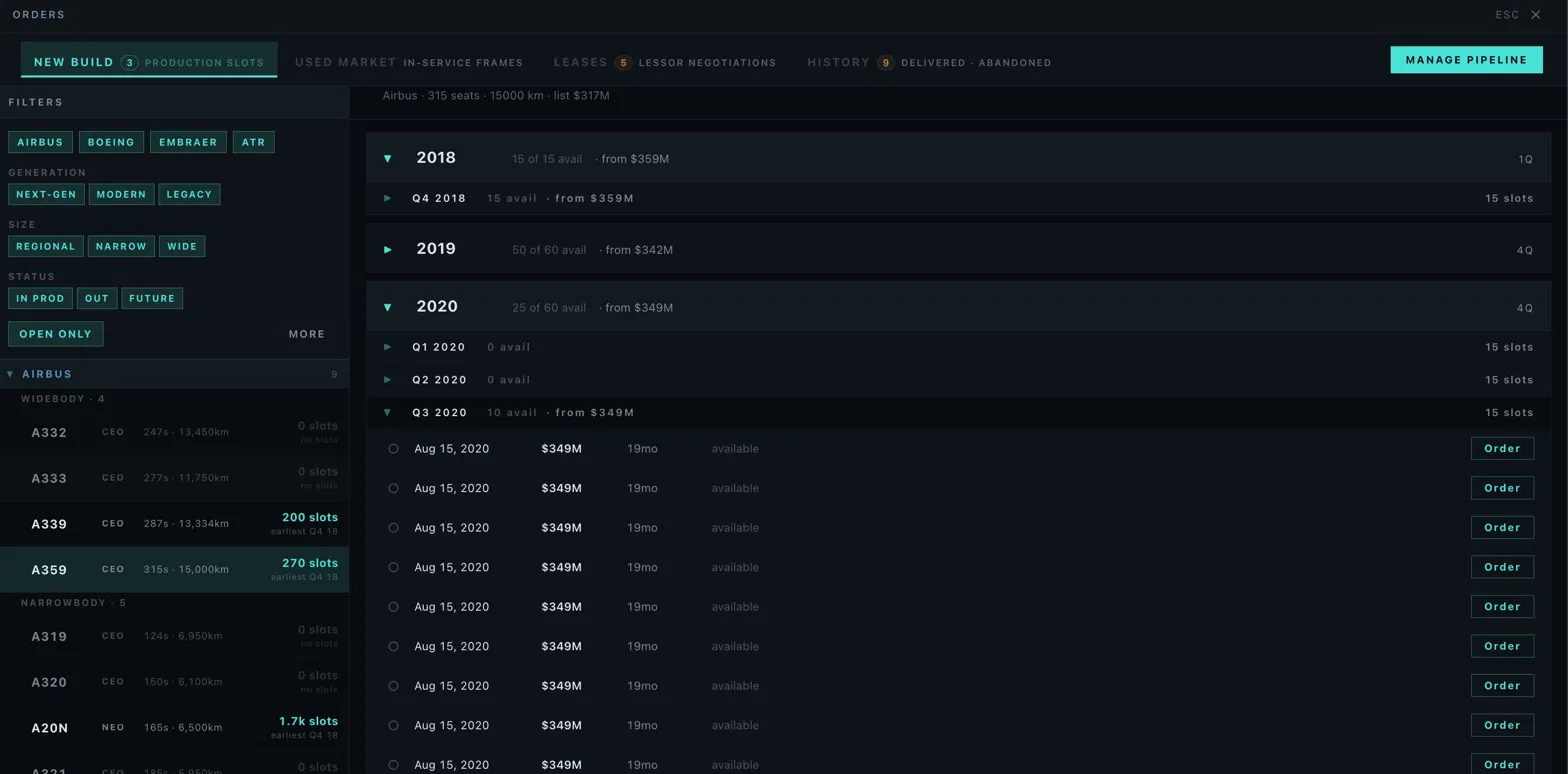This screenshot has width=1568, height=774.
Task: Select the A320 aircraft row
Action: pyautogui.click(x=174, y=682)
